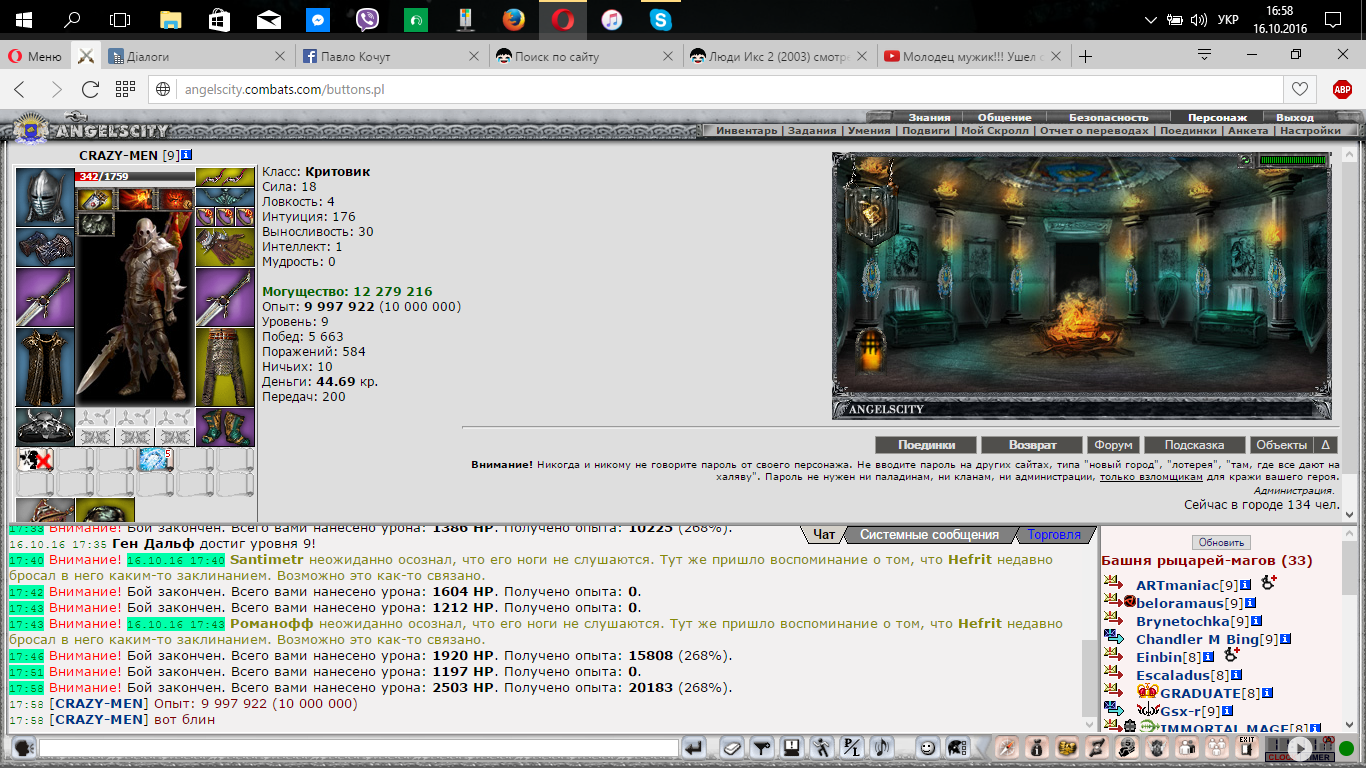Click the exit door icon in bottom toolbar
The width and height of the screenshot is (1366, 768).
click(1246, 747)
